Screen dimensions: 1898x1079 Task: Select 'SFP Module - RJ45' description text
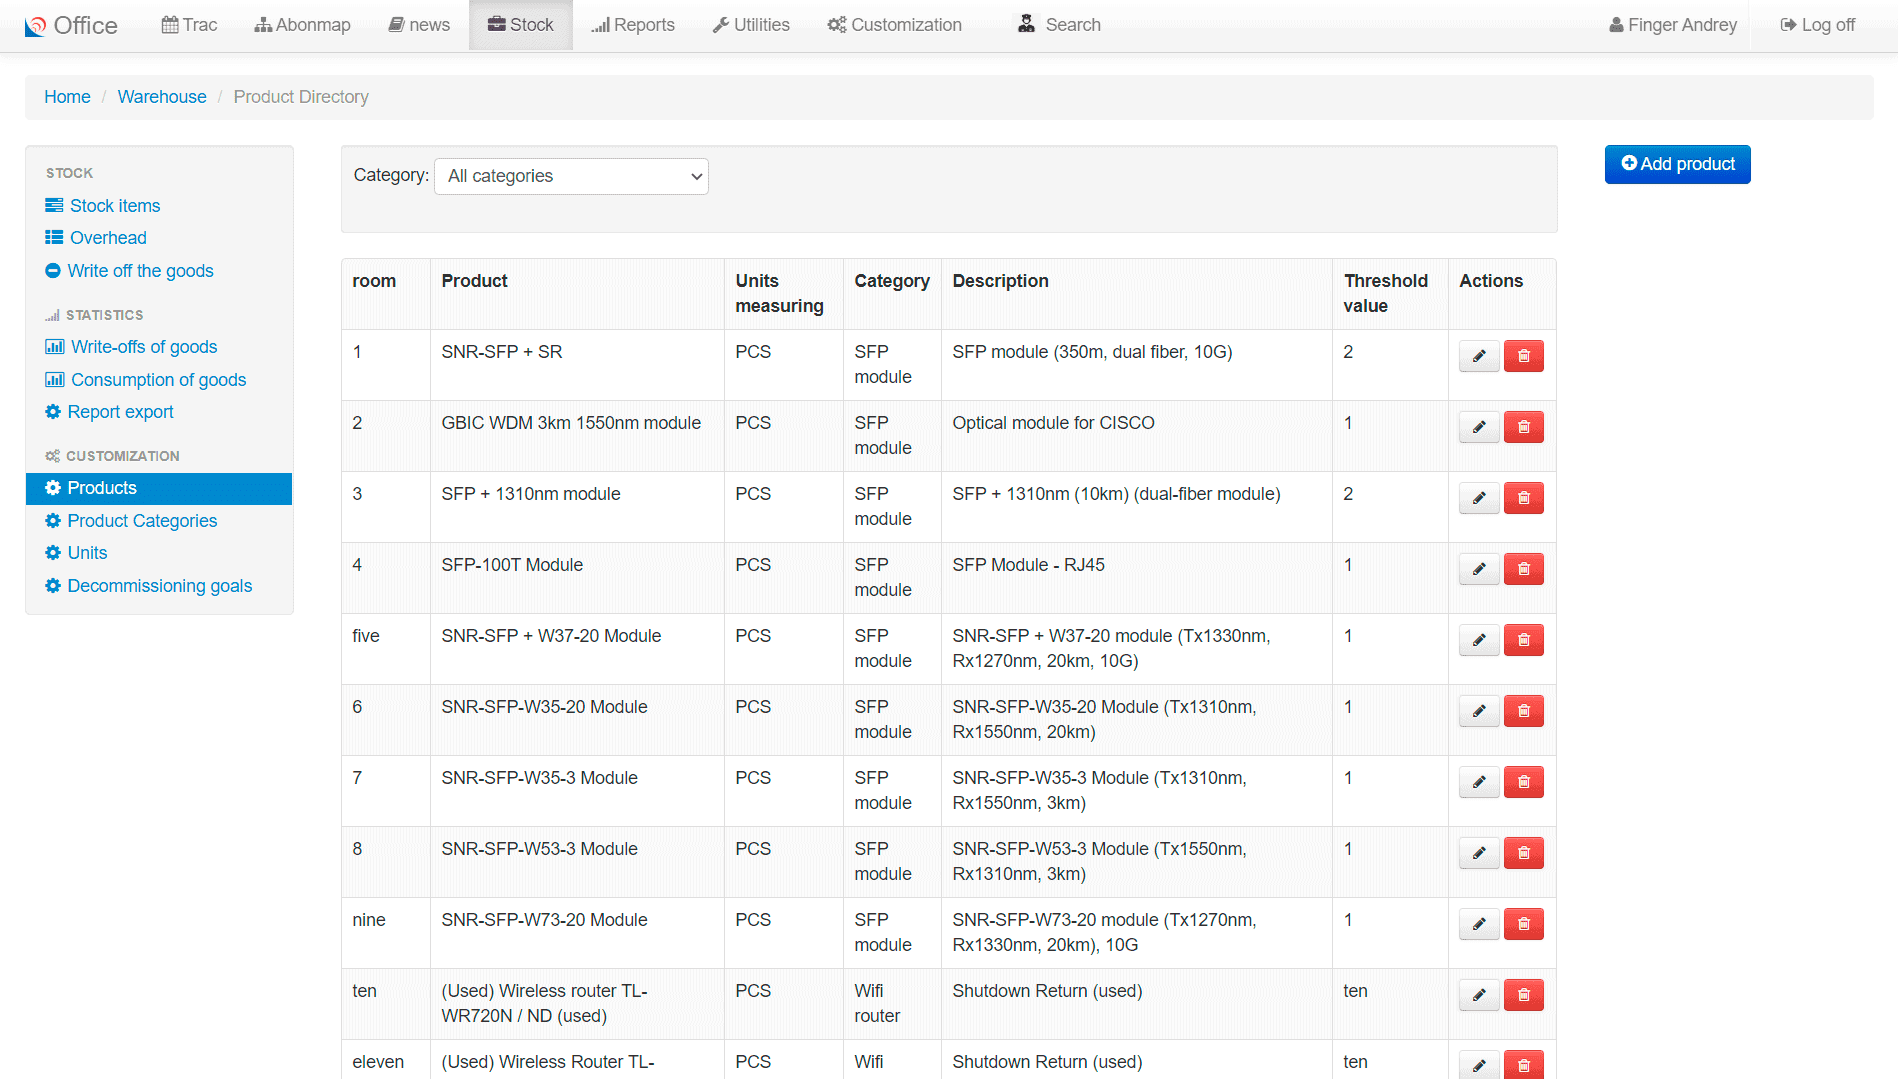pos(1028,565)
